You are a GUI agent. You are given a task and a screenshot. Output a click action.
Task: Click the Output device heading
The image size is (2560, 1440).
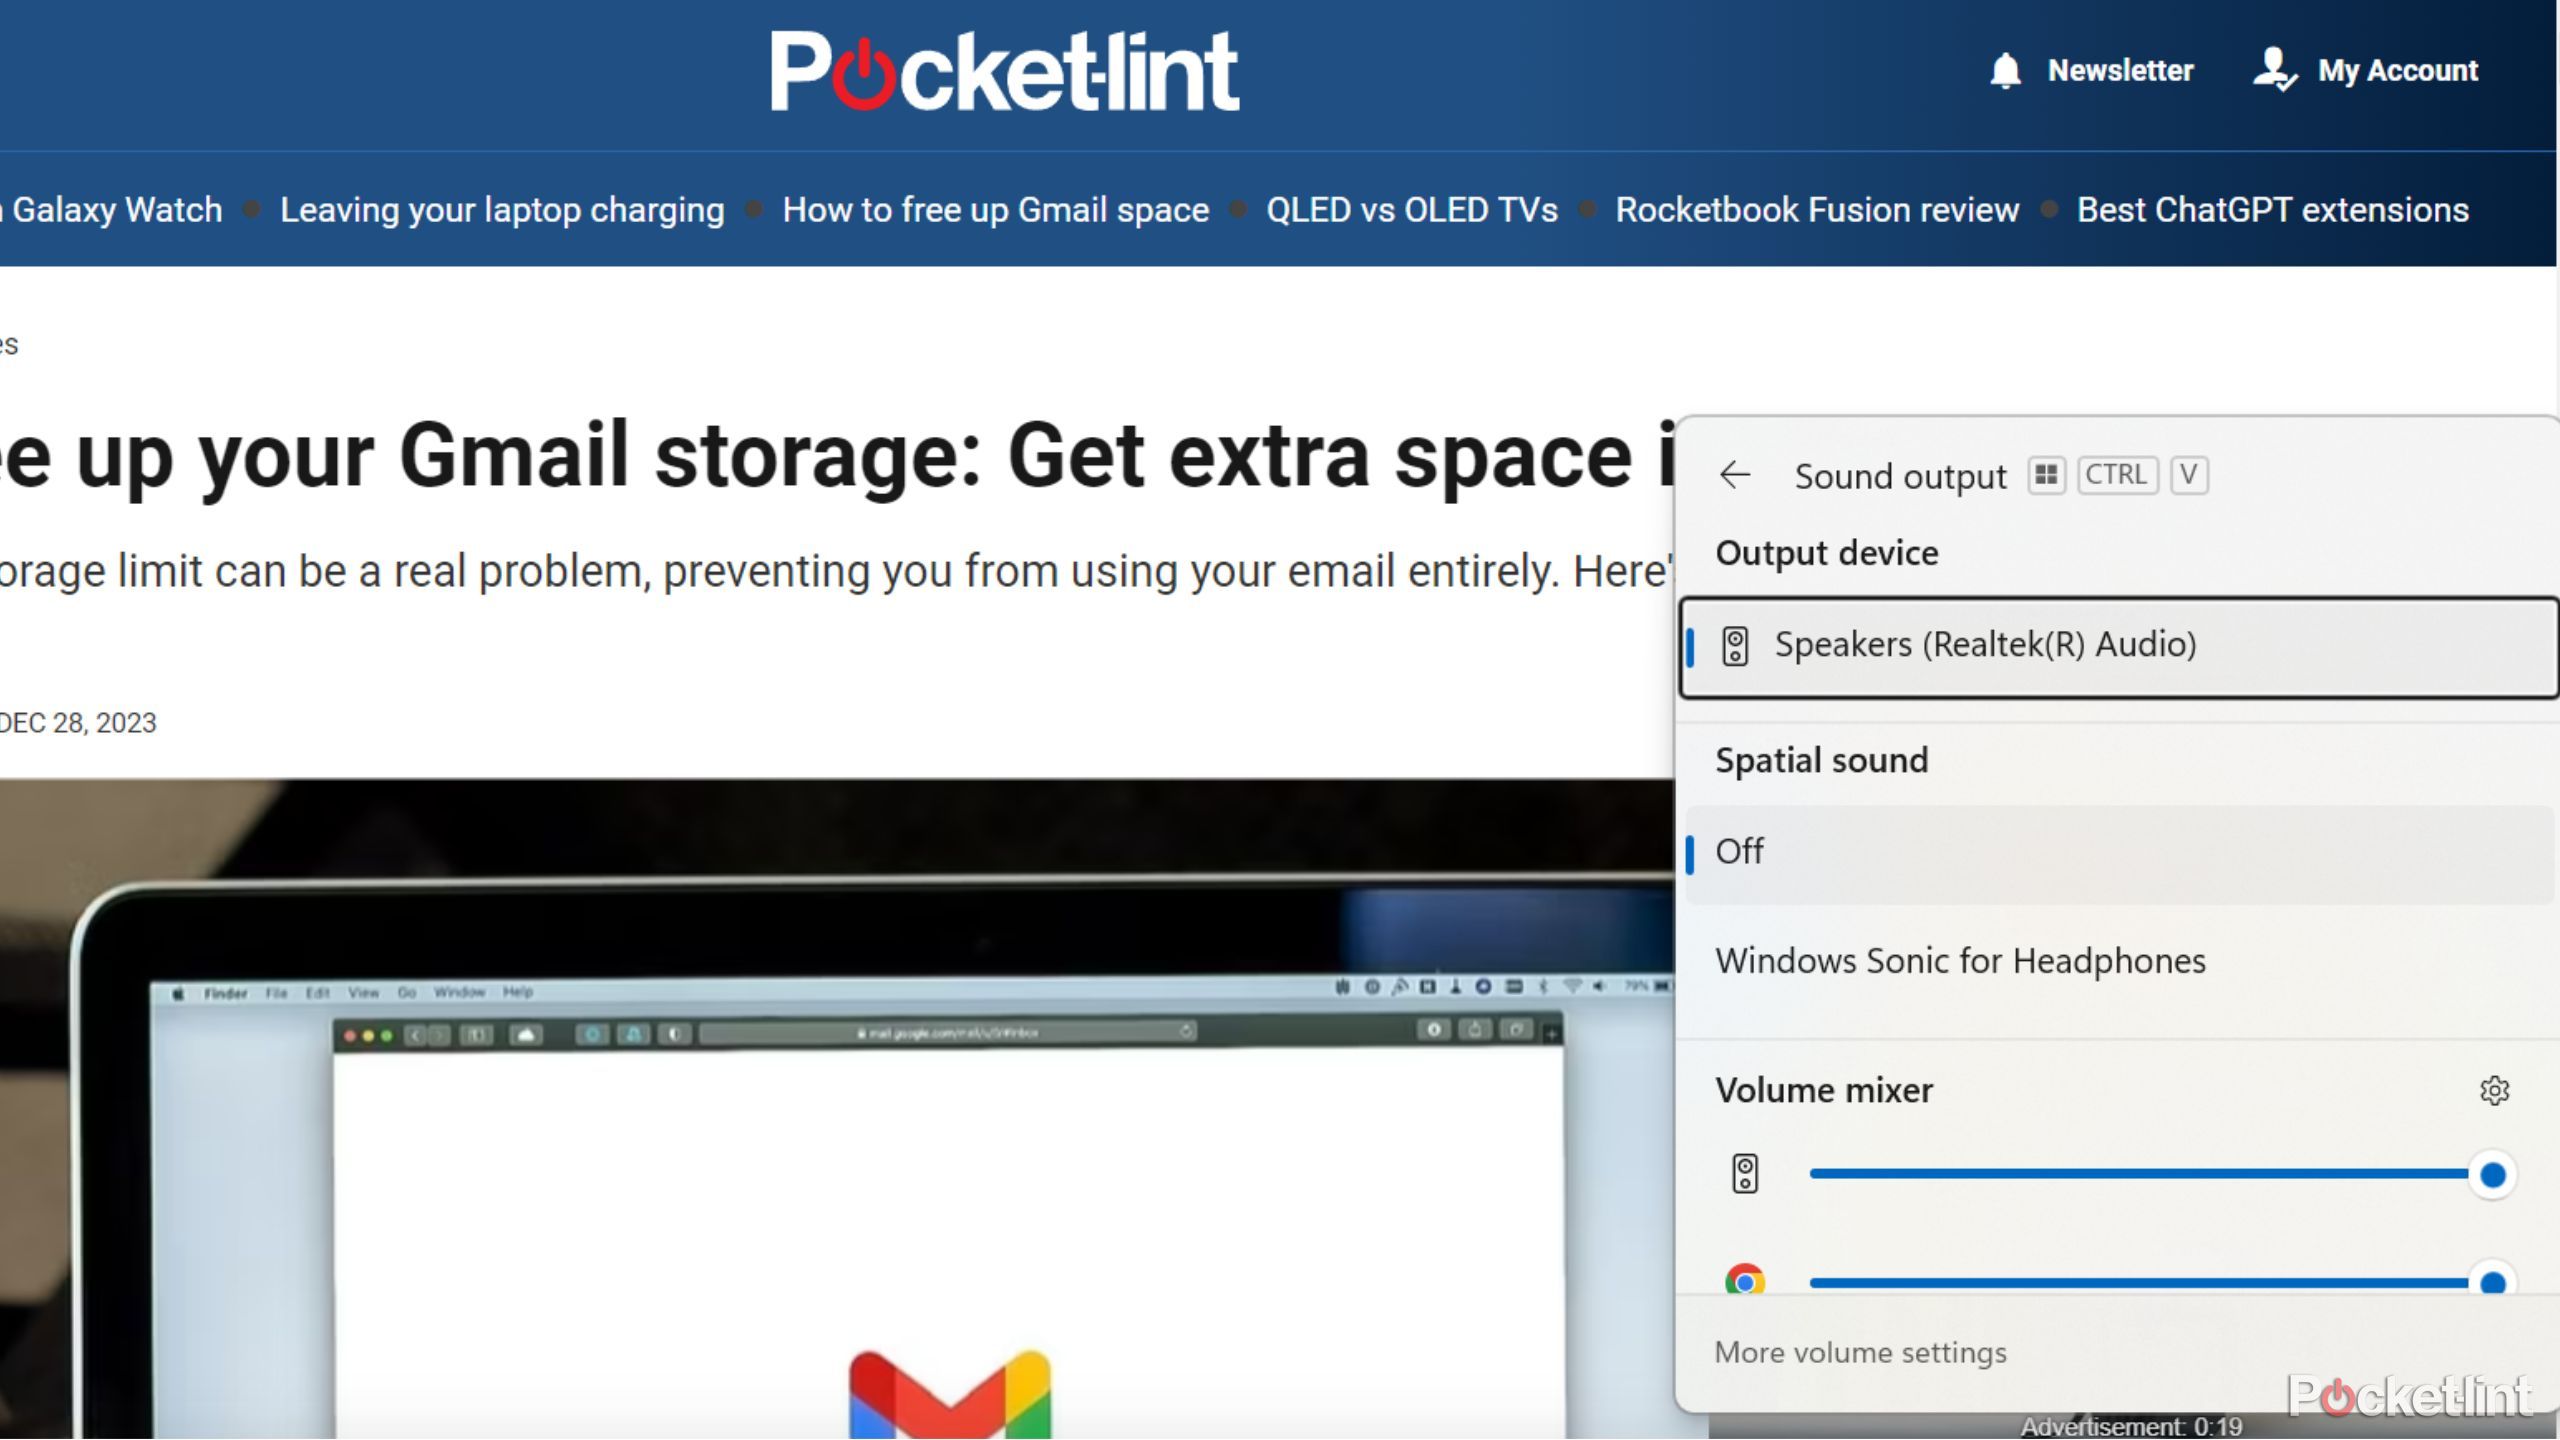coord(1826,553)
